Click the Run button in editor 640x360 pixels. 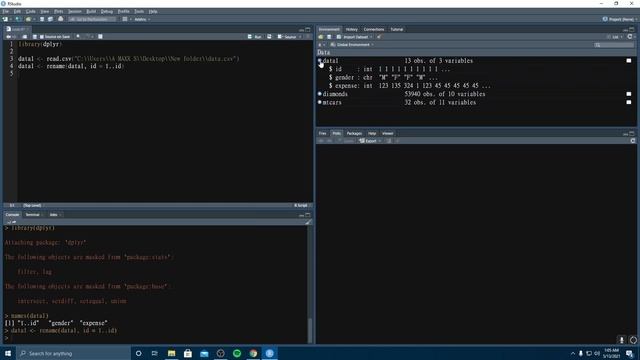click(255, 37)
